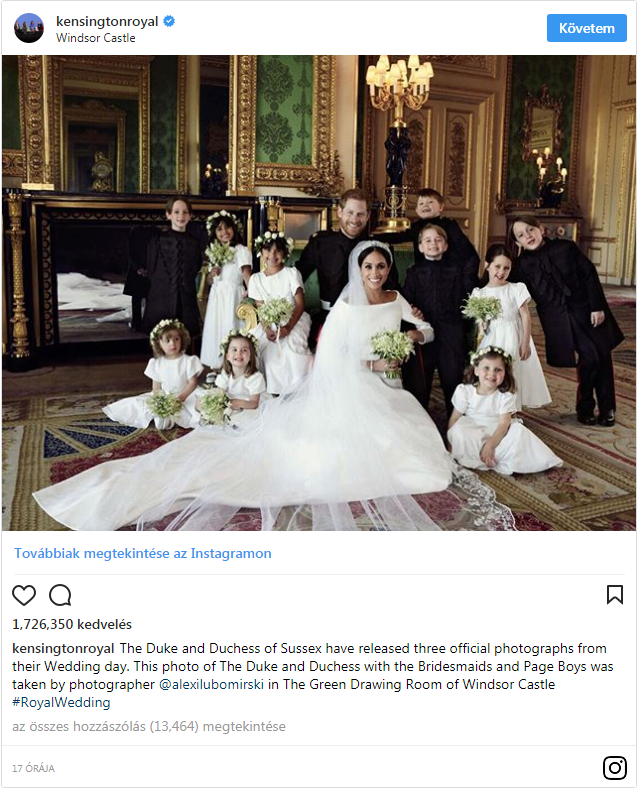
Task: Click the 17 ÓRÁJA timestamp
Action: pyautogui.click(x=33, y=768)
